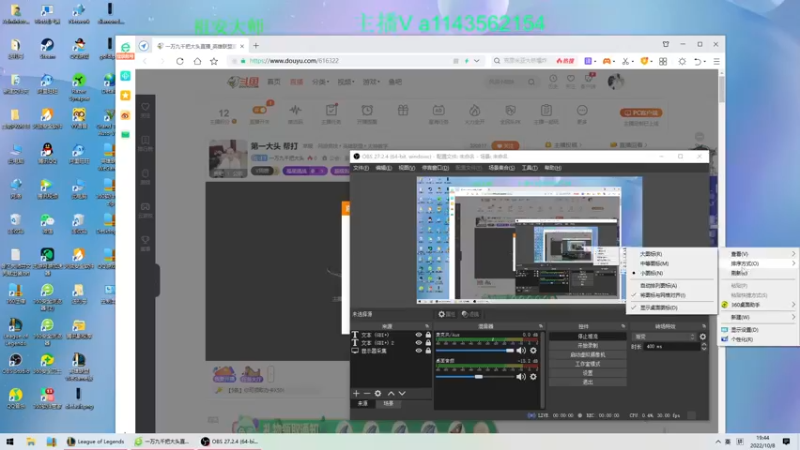Screen dimensions: 800x450
Task: Open League of Legends from taskbar
Action: (x=96, y=441)
